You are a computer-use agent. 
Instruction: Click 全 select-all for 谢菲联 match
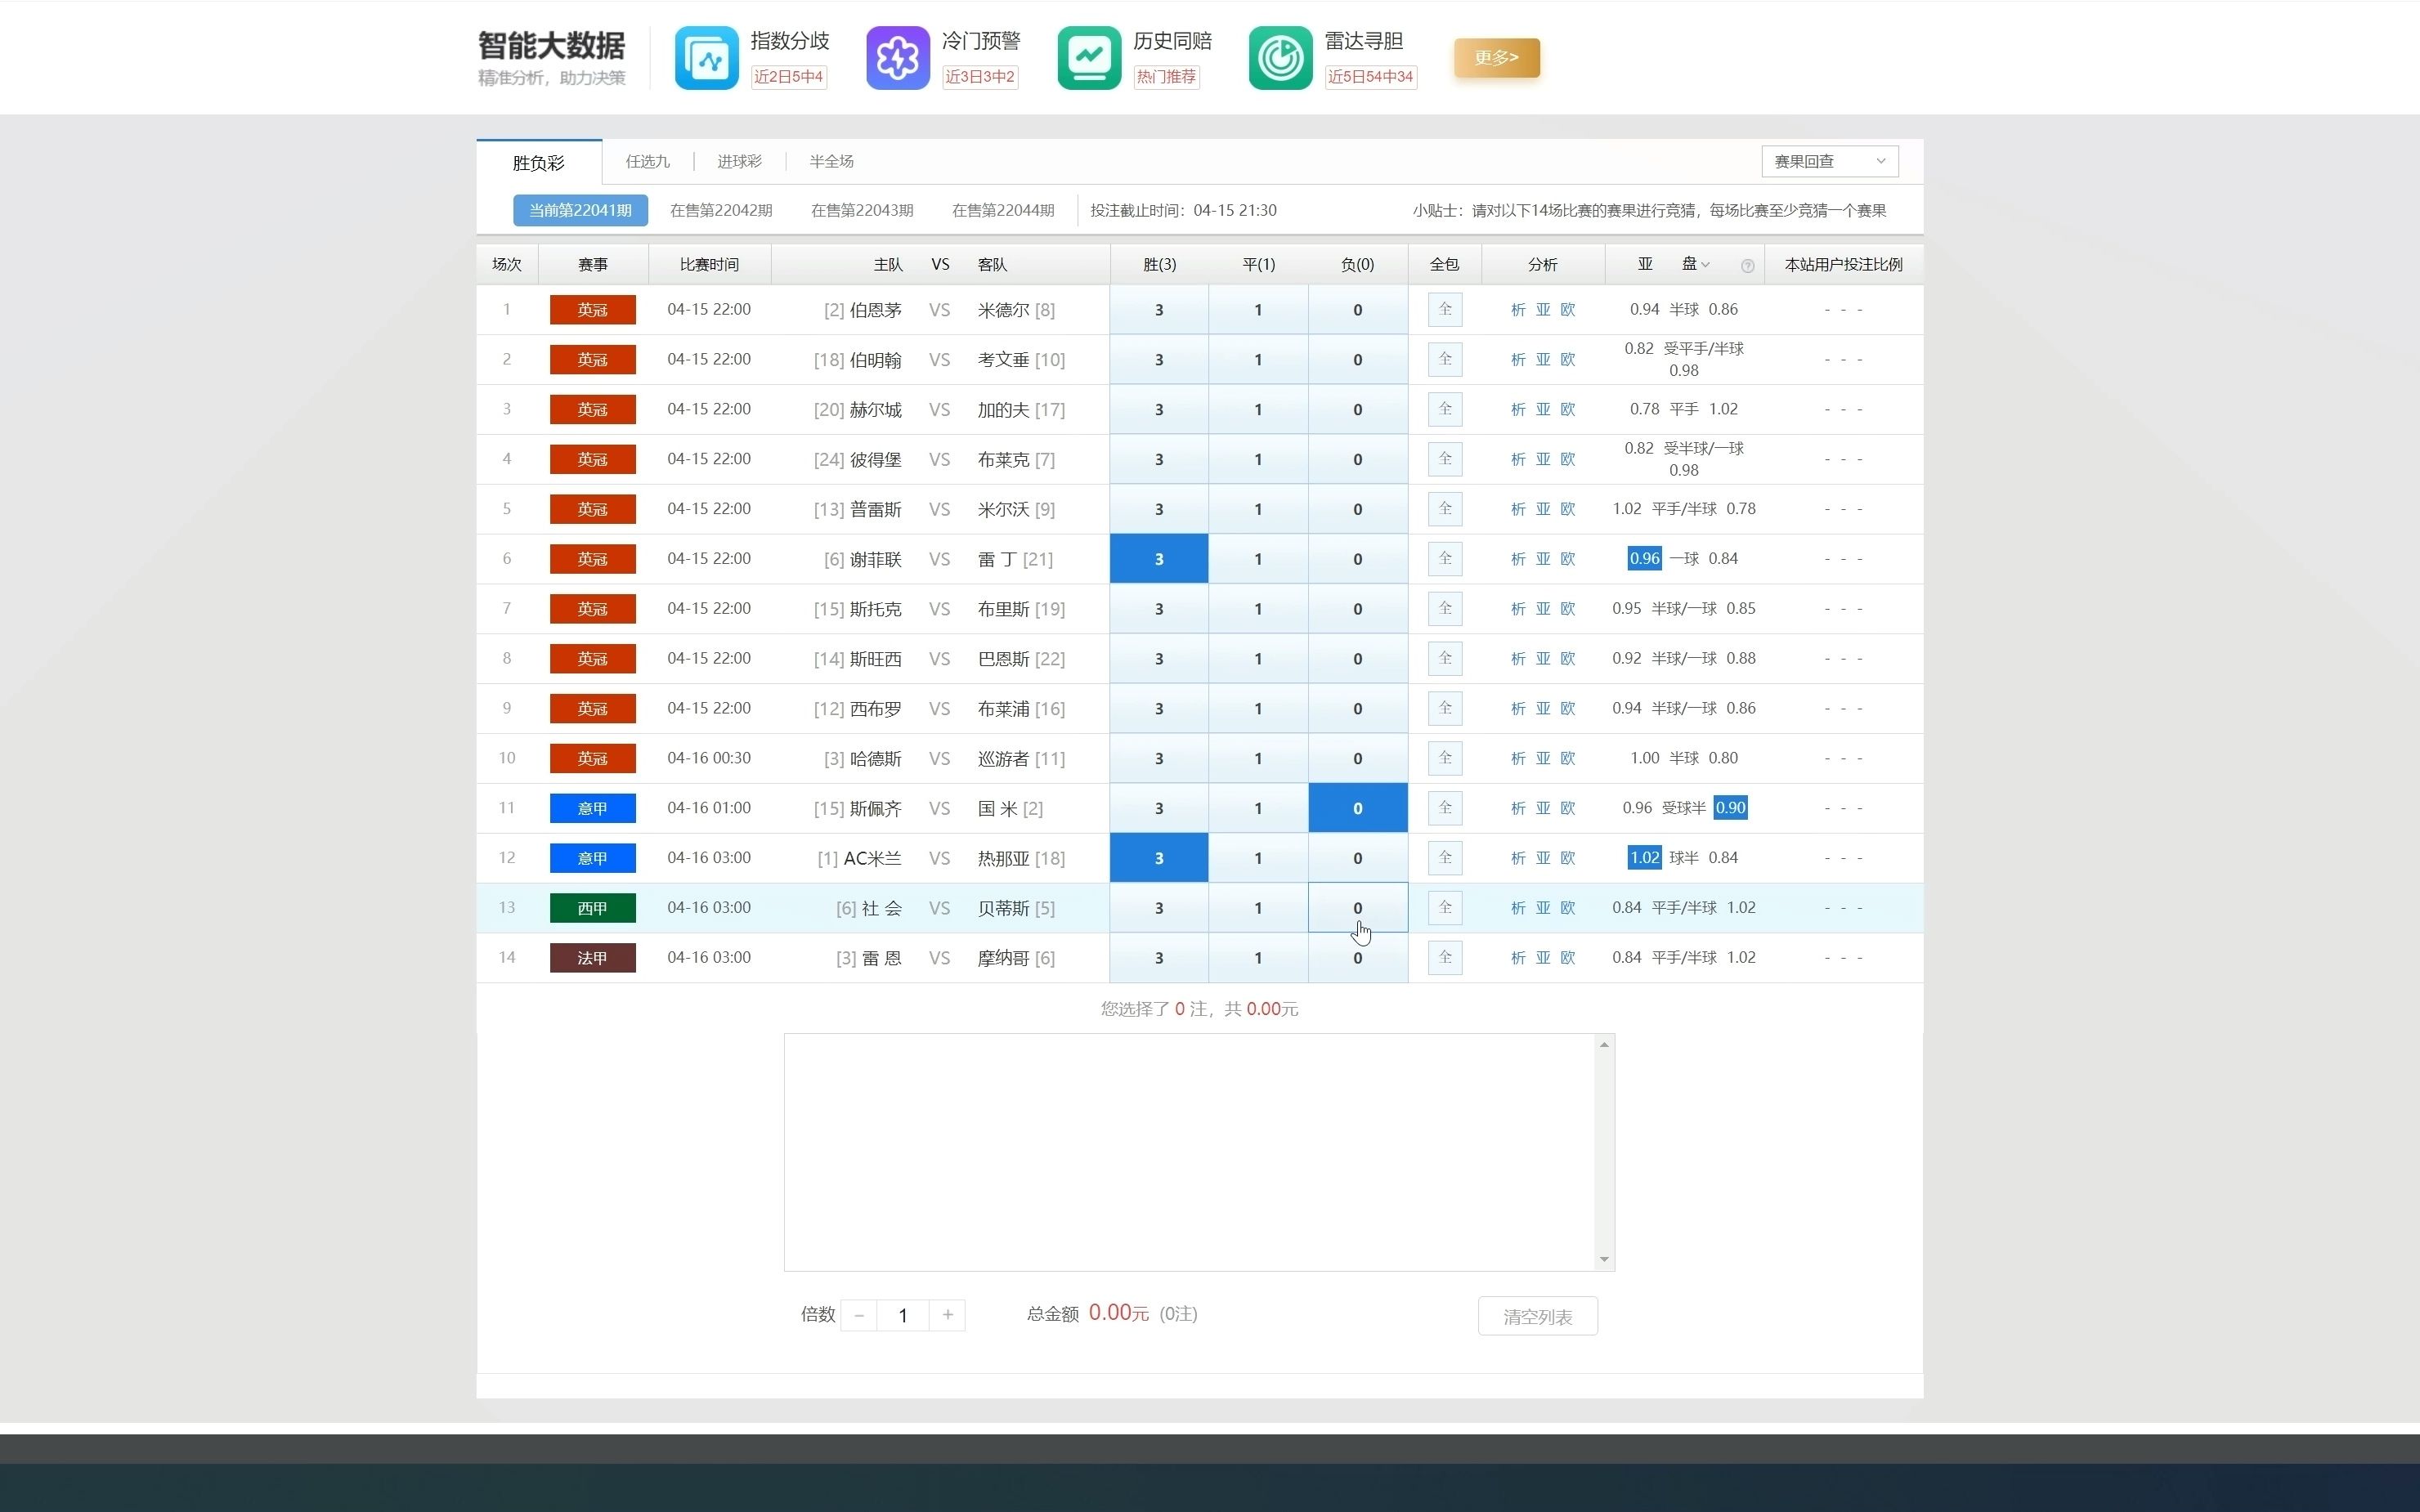coord(1445,559)
